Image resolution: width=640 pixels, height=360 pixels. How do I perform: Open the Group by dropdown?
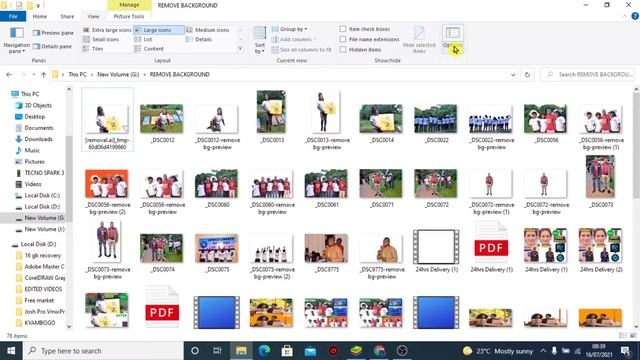coord(289,29)
